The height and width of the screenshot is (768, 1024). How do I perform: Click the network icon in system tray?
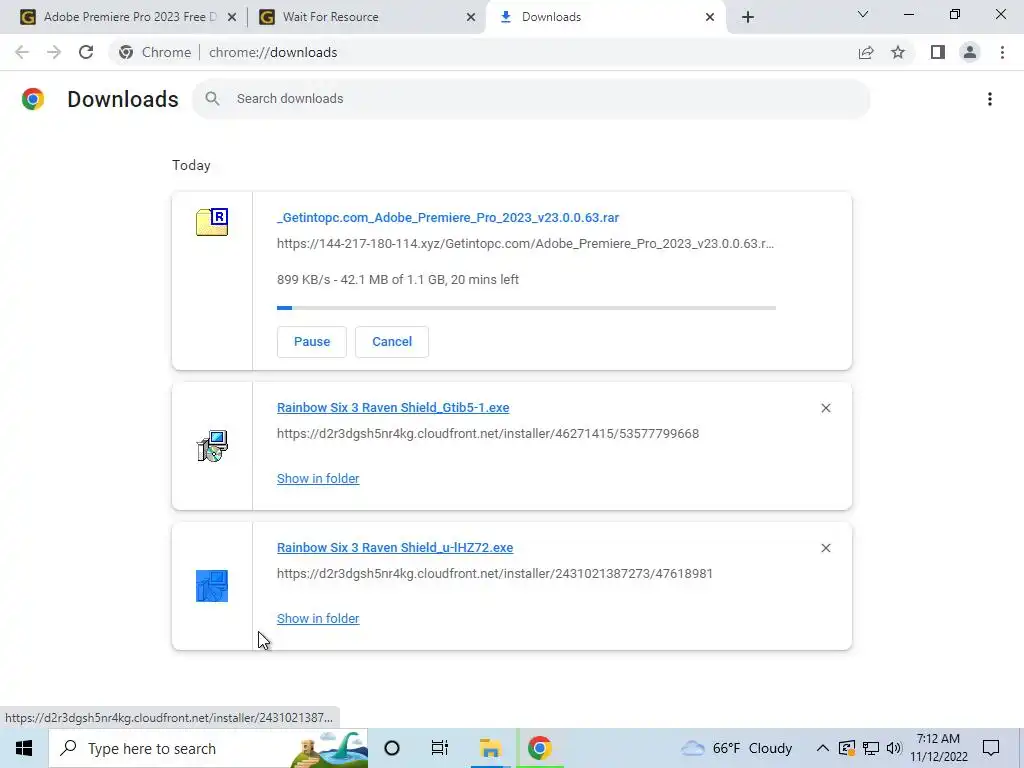871,748
